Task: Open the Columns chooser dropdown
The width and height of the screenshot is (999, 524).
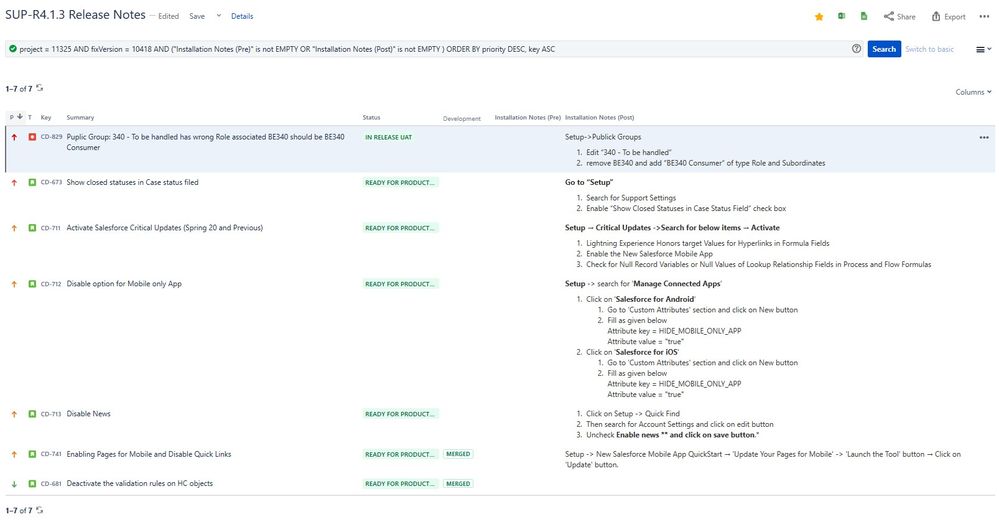Action: (x=974, y=92)
